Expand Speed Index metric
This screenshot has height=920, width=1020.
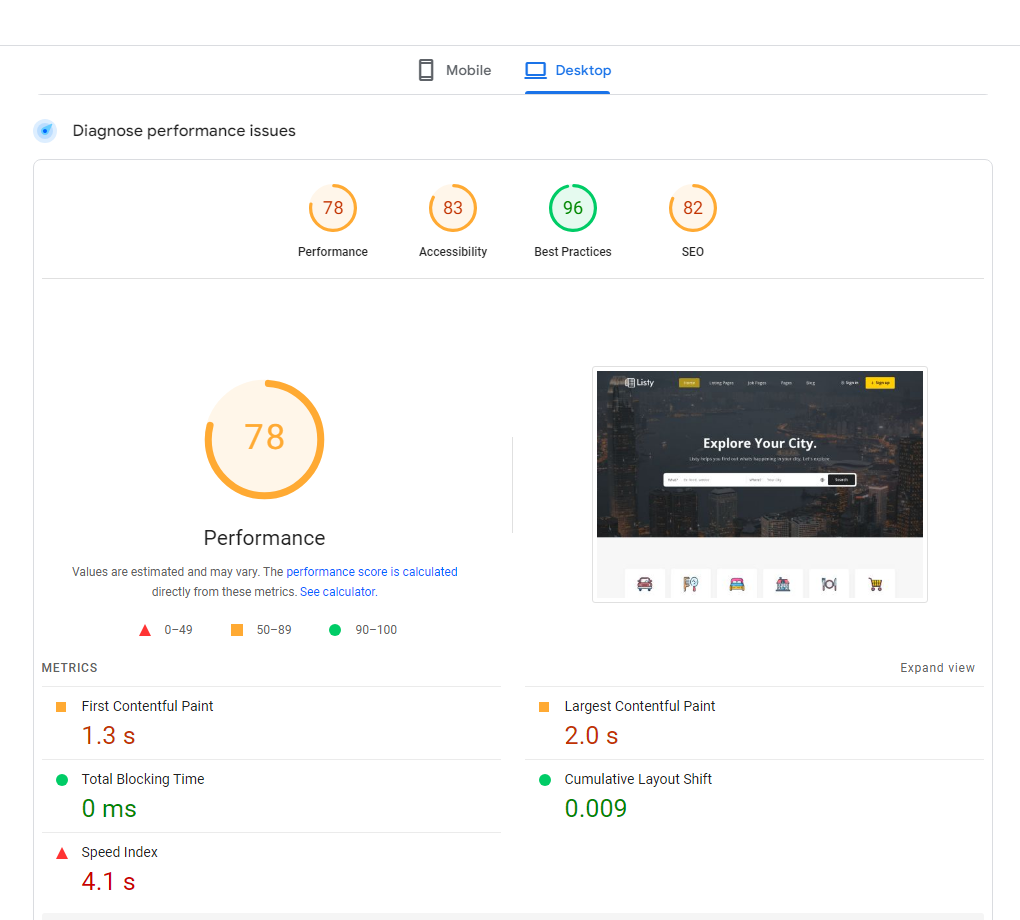[x=271, y=869]
